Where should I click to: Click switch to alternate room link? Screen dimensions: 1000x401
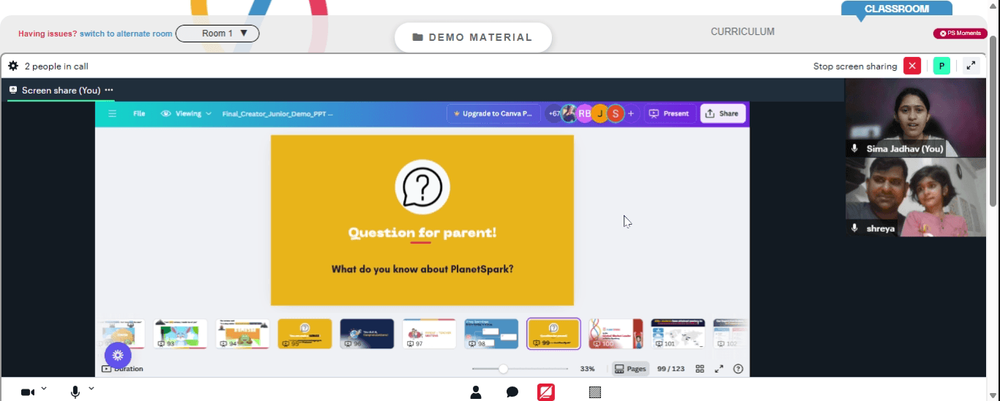pos(126,34)
